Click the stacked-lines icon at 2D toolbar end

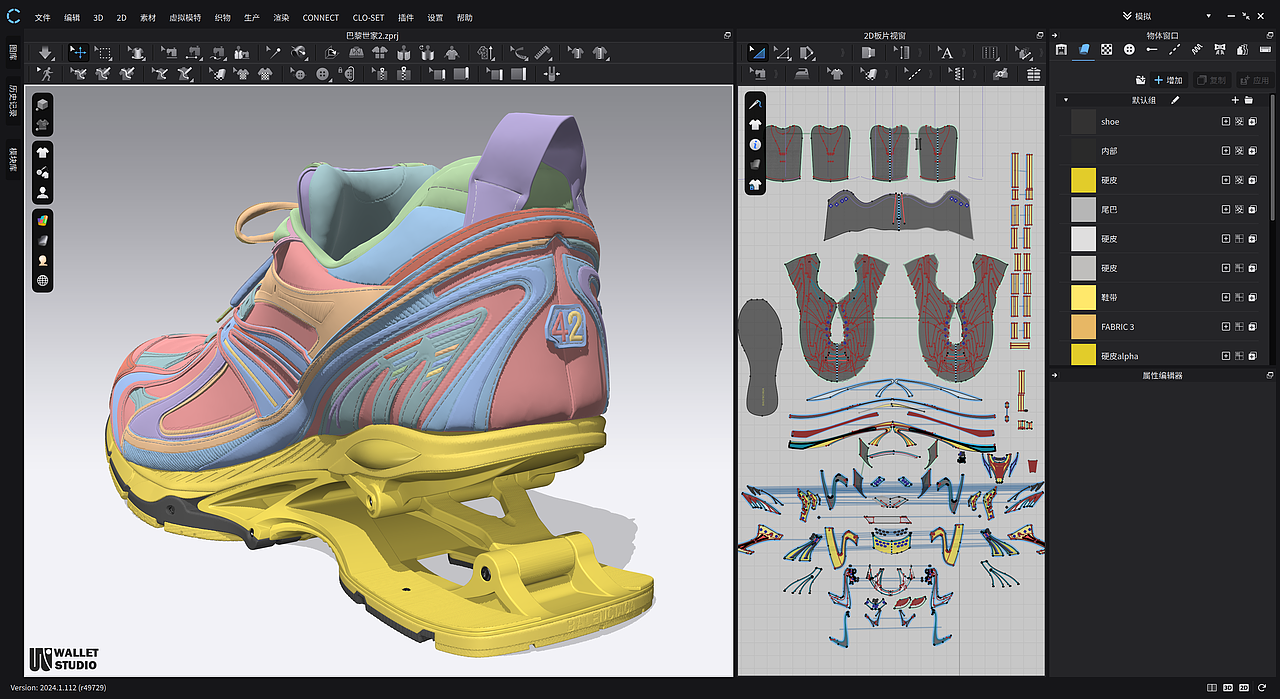(x=1033, y=74)
